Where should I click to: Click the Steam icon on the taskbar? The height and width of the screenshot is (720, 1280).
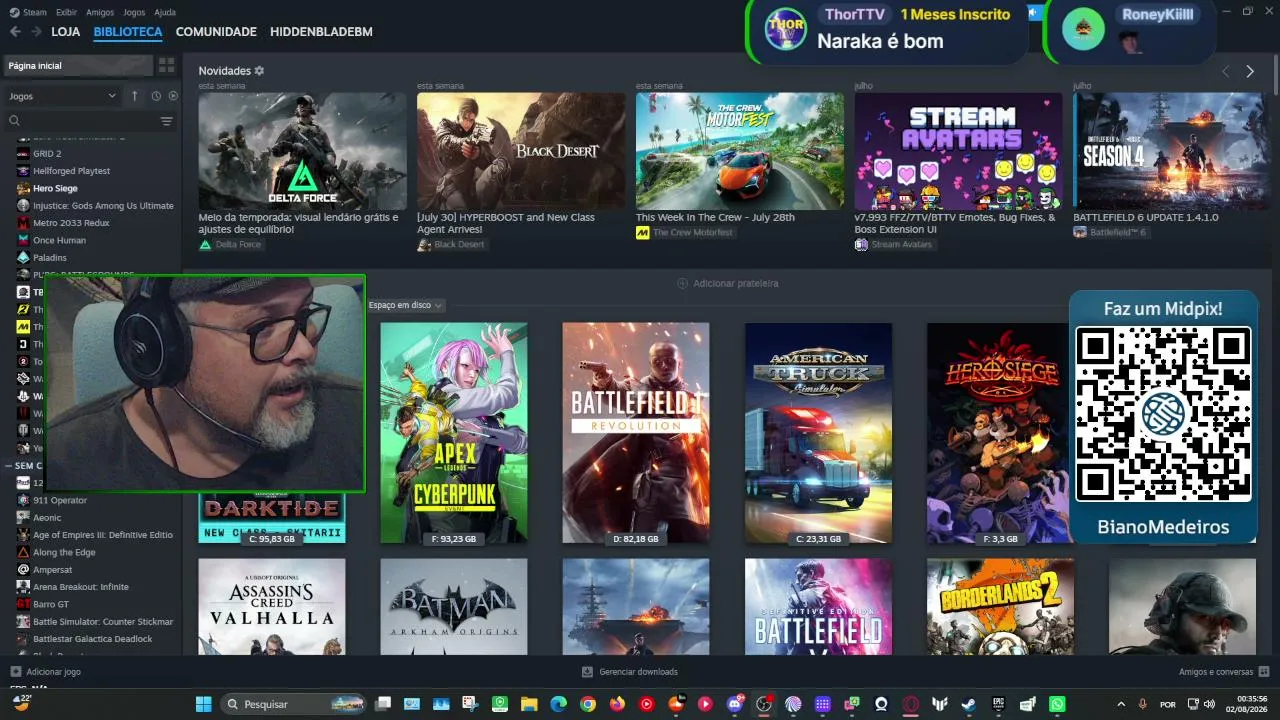(x=969, y=704)
